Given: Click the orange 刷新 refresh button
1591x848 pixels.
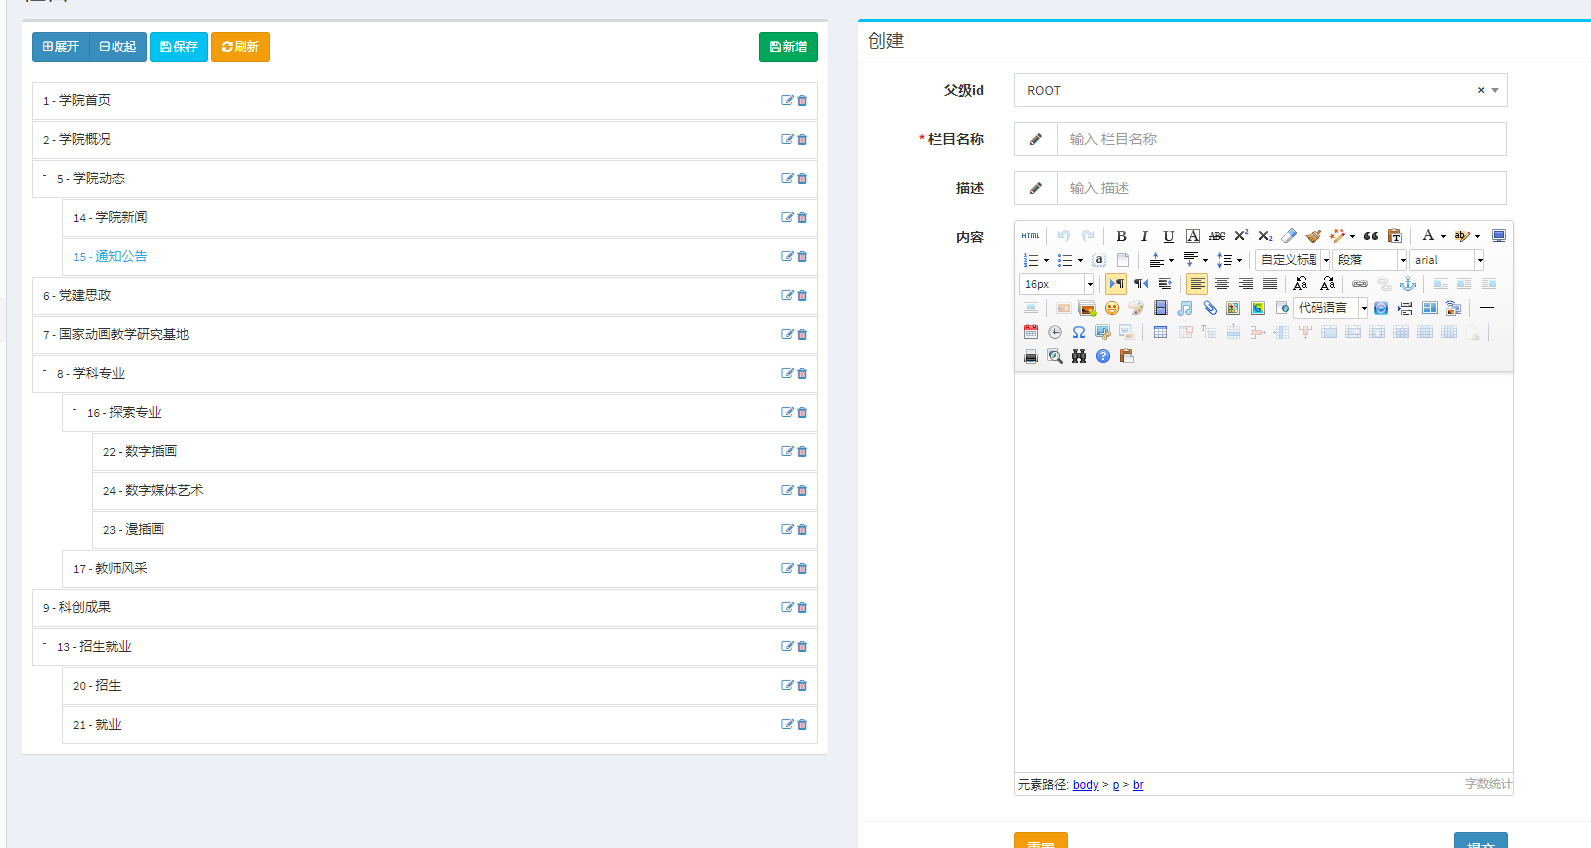Looking at the screenshot, I should [x=240, y=47].
